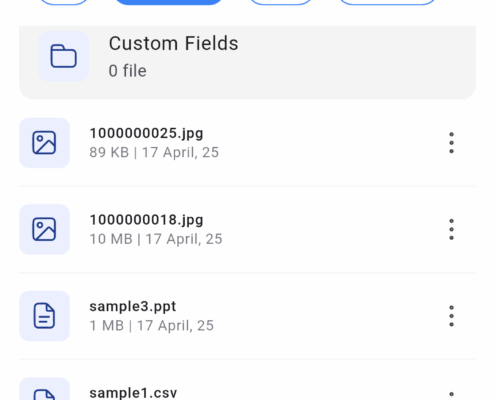Open the file named 1000000018.jpg
495x400 pixels.
(x=146, y=220)
